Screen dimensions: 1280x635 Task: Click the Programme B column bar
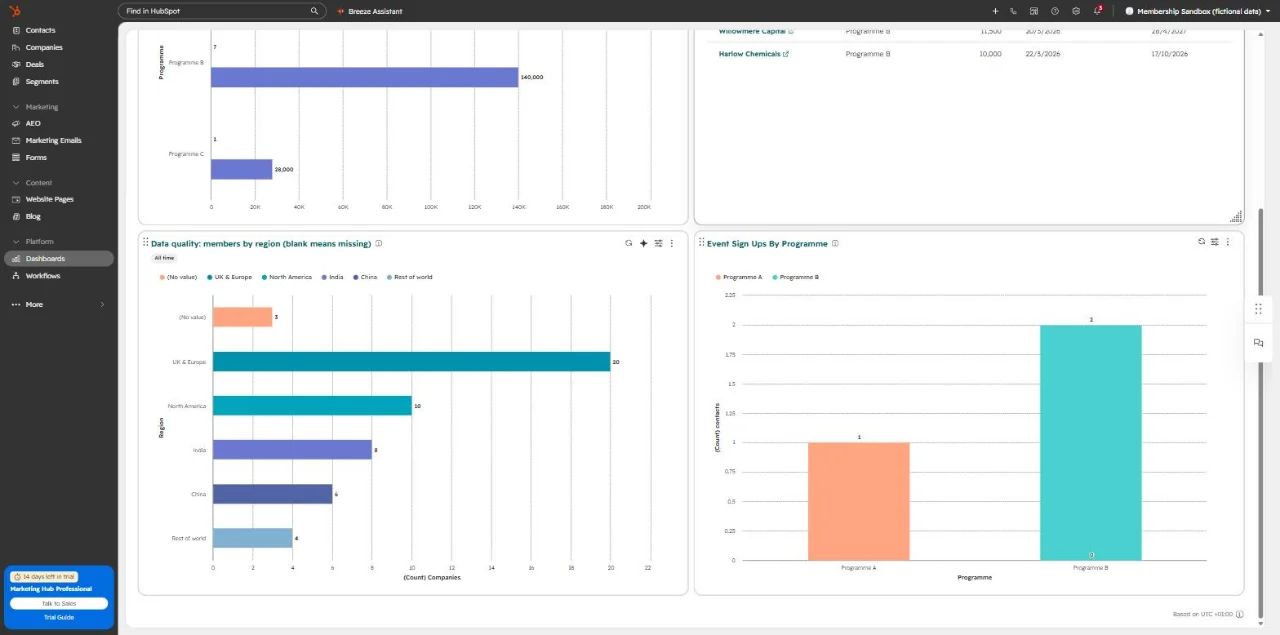pyautogui.click(x=1090, y=442)
